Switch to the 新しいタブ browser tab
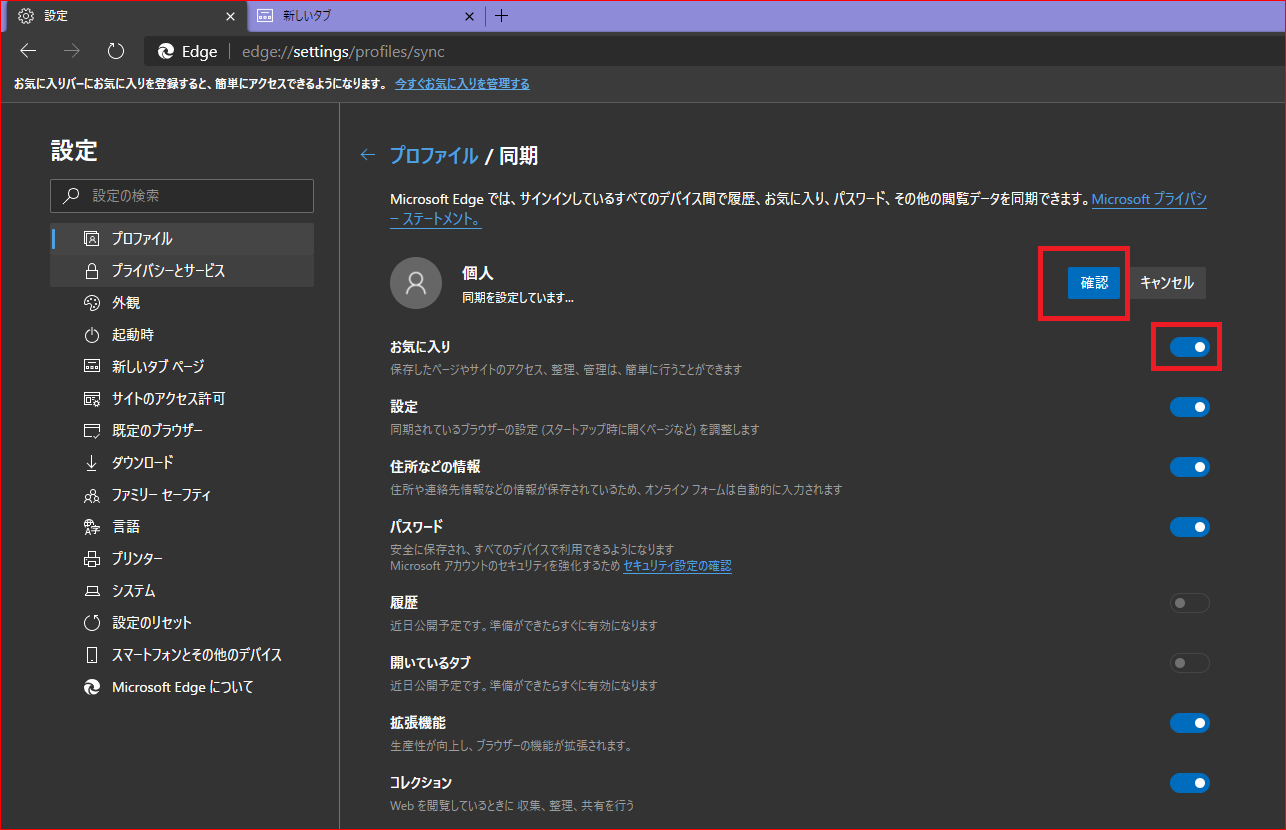 pos(366,16)
